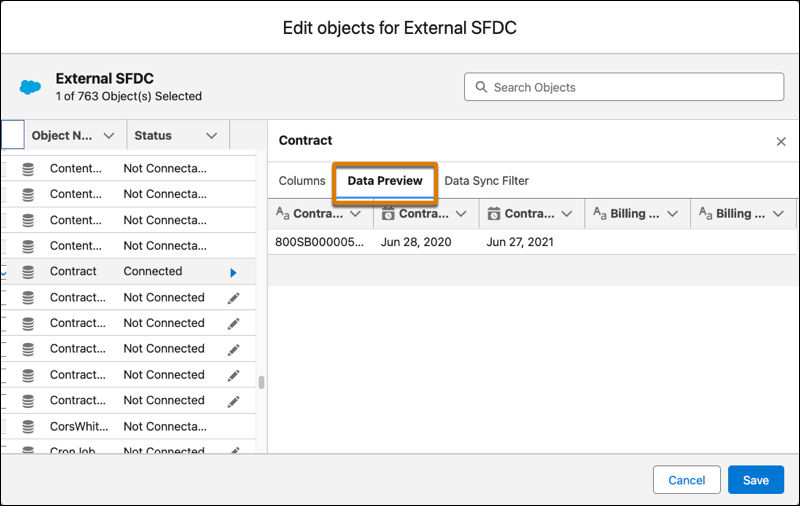Select the Data Preview tab
The width and height of the screenshot is (800, 506).
(x=385, y=181)
